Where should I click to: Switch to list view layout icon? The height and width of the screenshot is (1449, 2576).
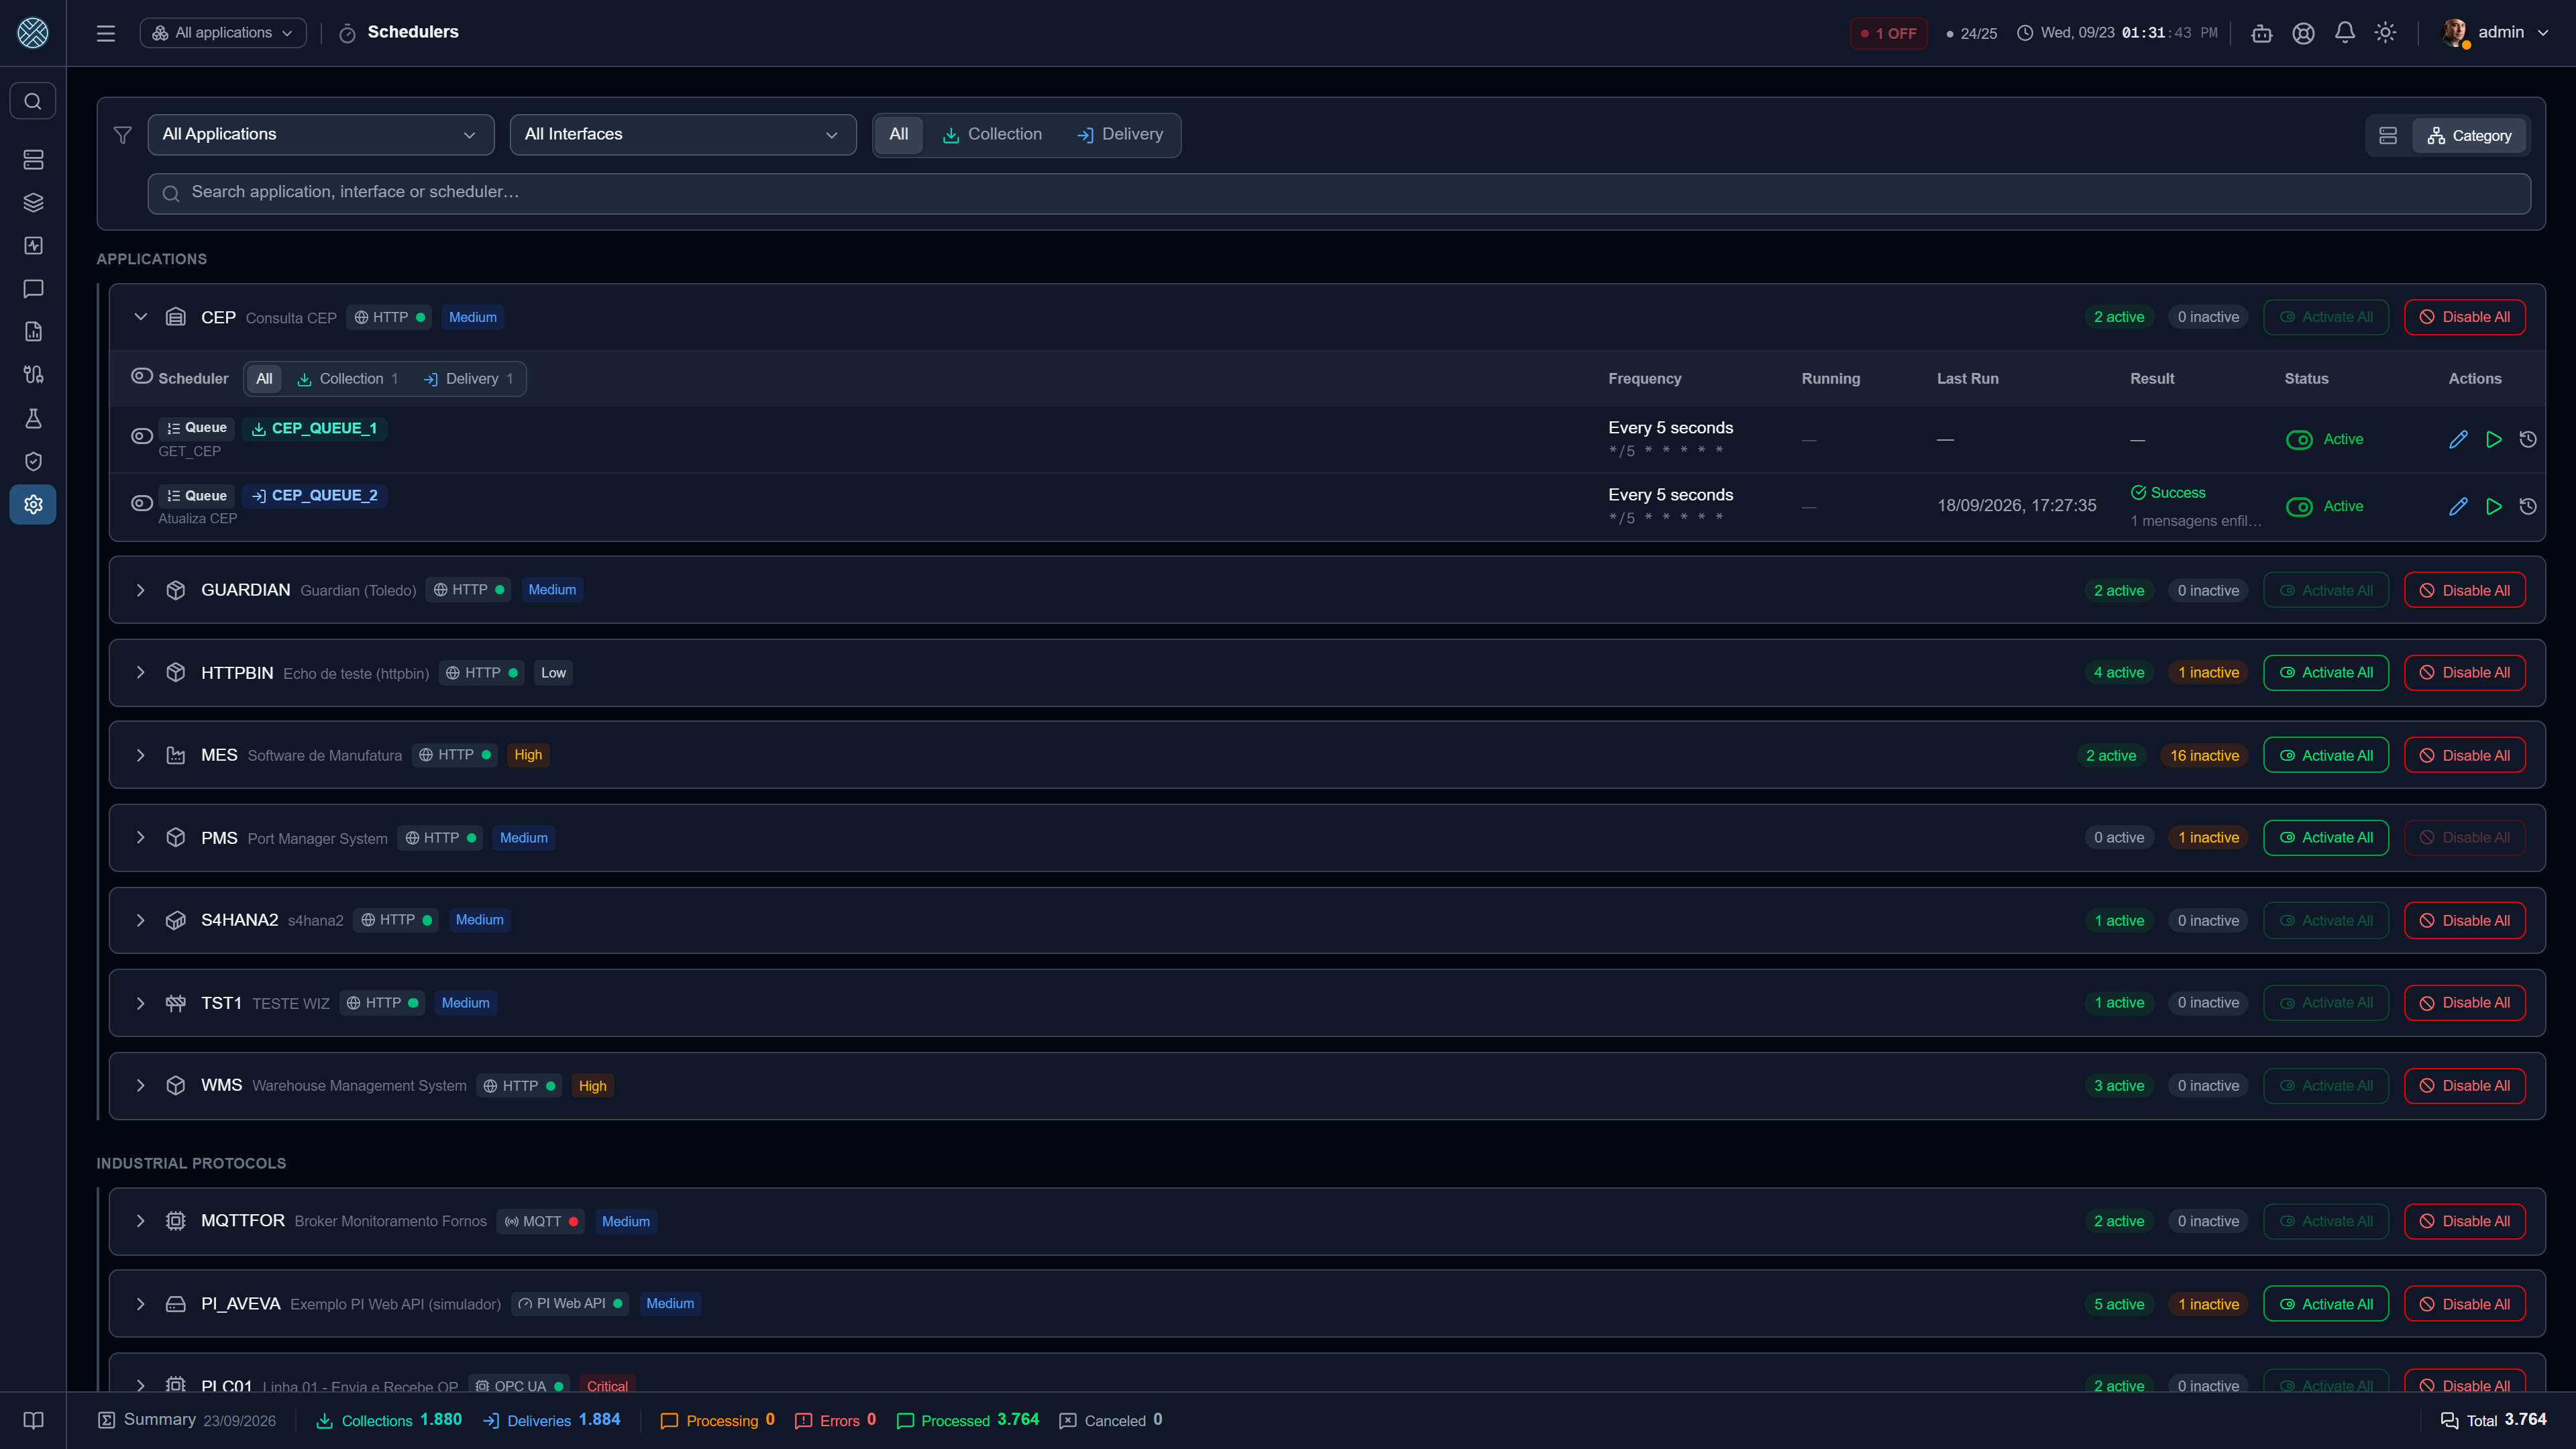tap(2388, 135)
